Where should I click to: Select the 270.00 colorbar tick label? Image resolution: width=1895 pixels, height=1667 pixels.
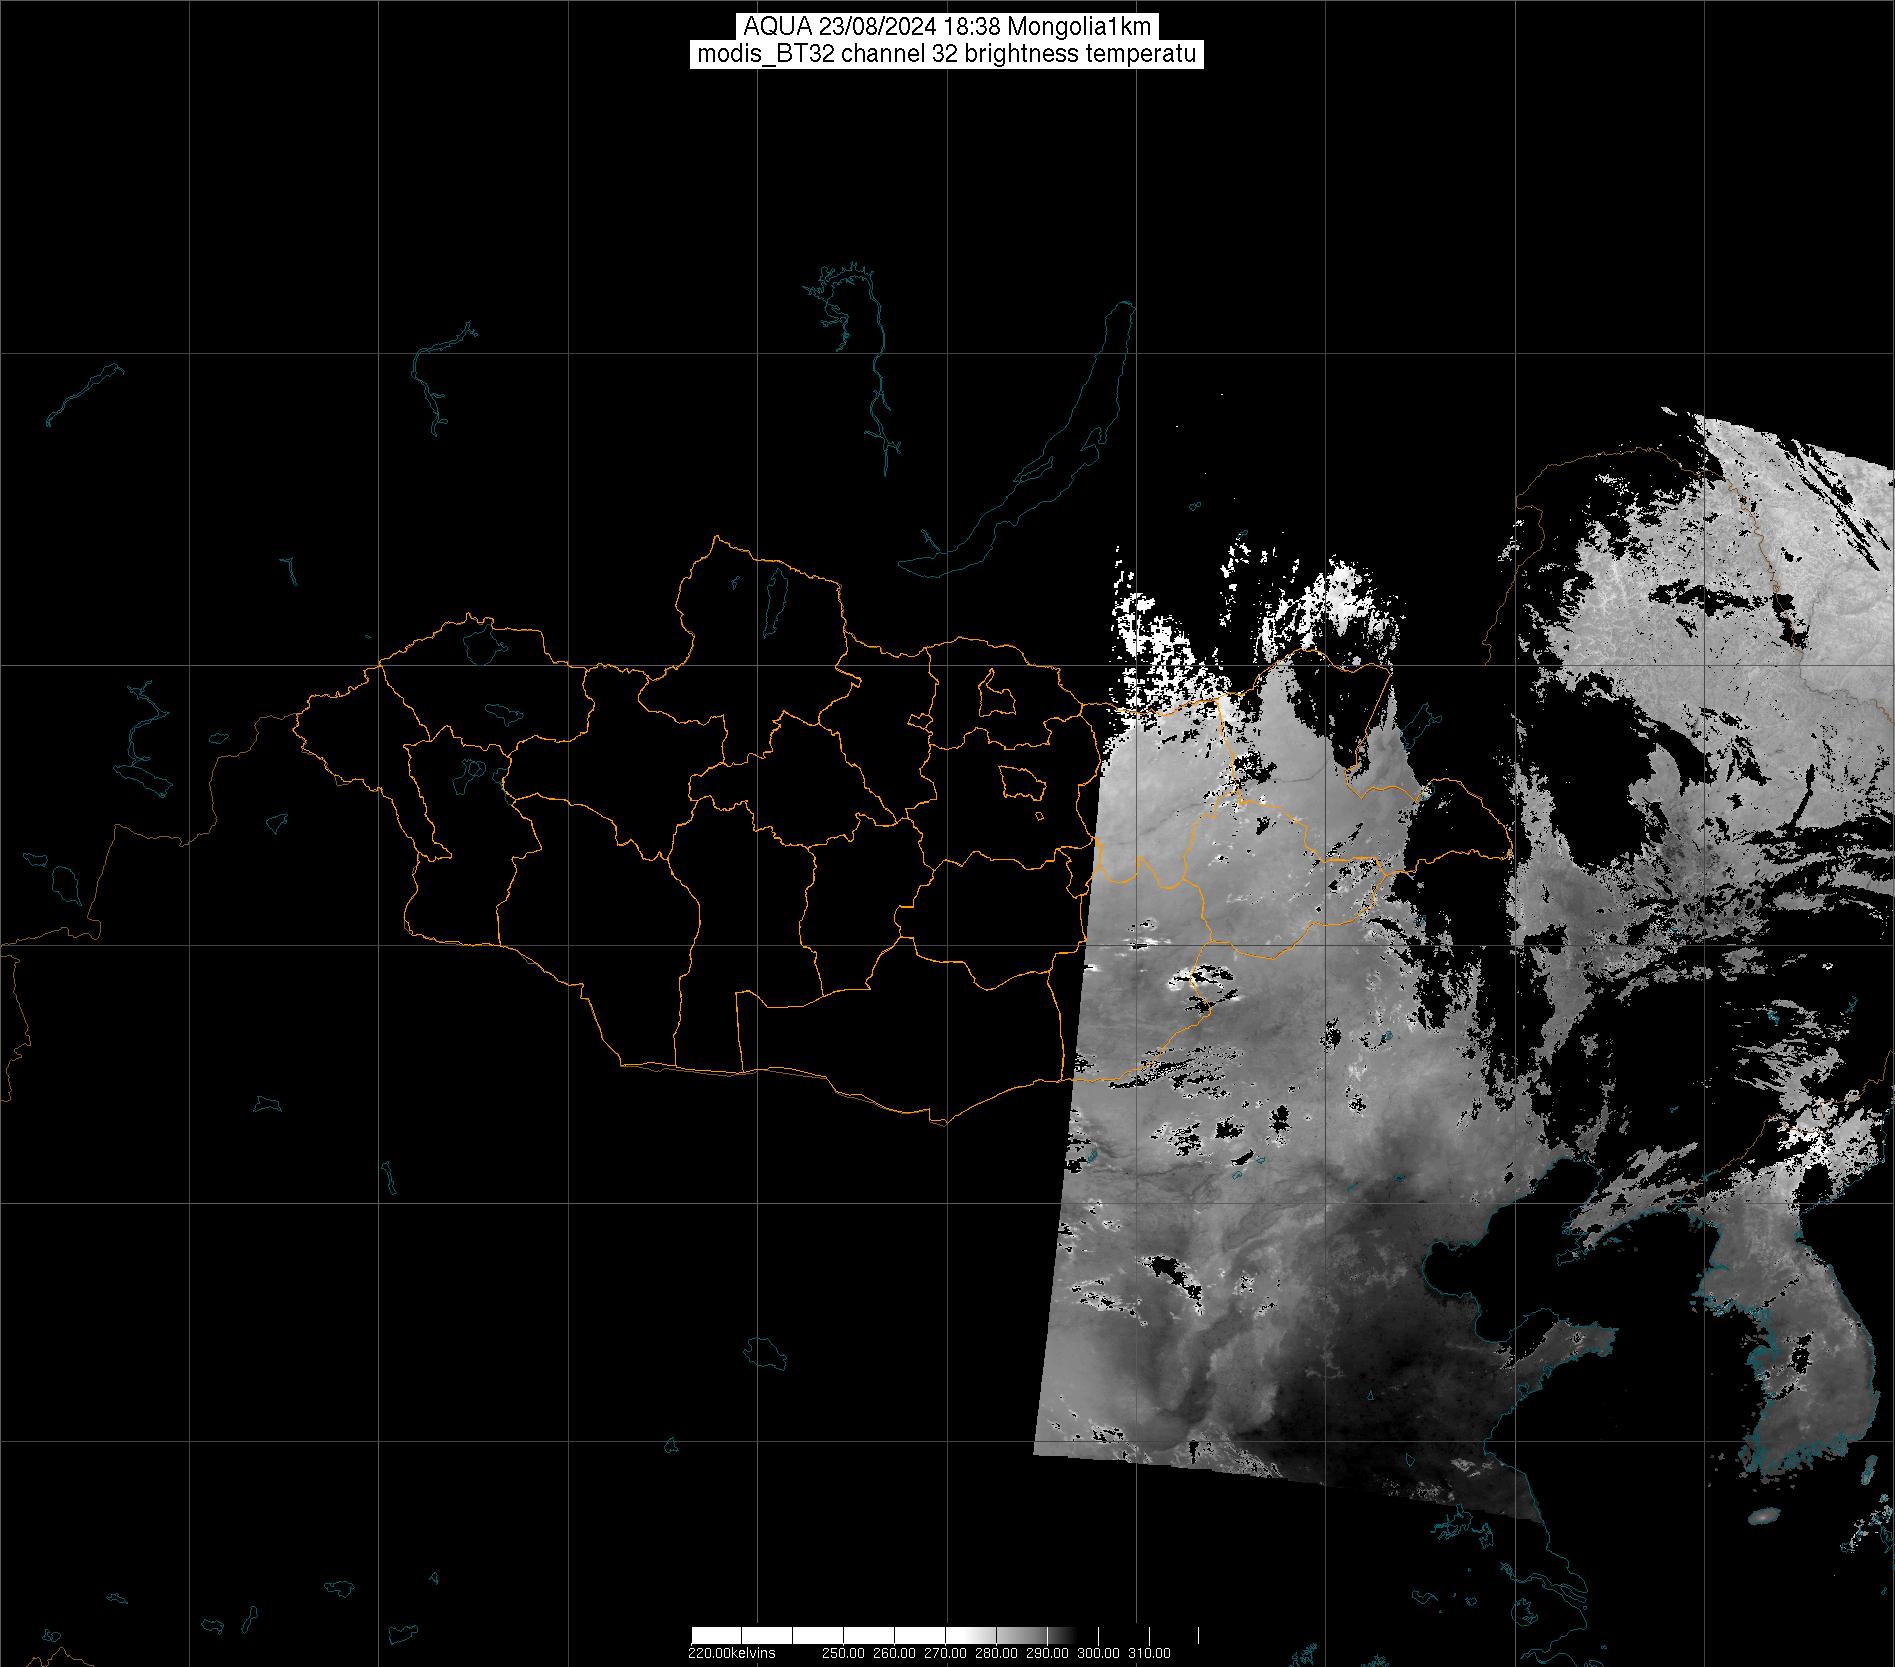point(947,1653)
